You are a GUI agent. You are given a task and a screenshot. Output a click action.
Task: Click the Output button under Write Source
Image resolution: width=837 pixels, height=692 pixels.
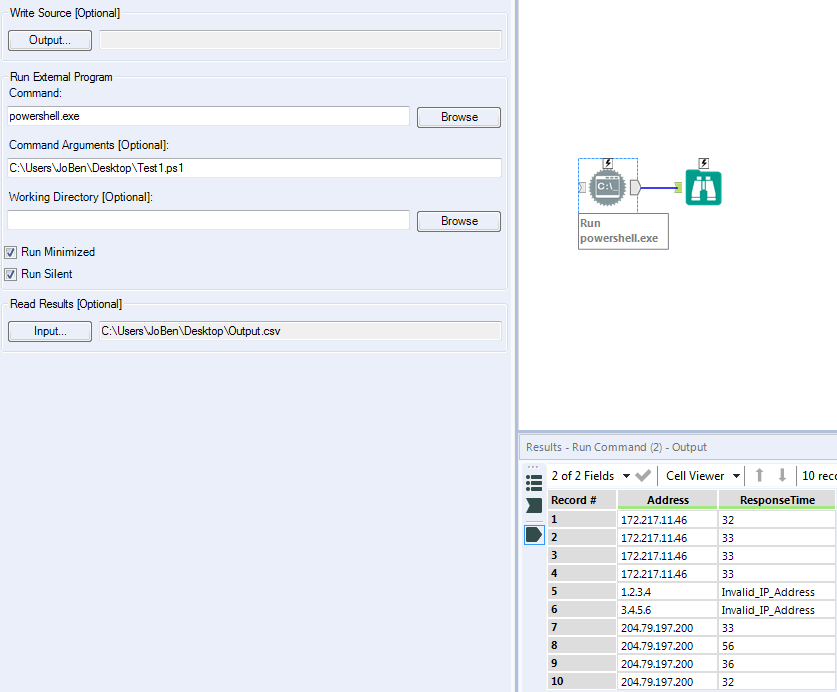point(49,40)
